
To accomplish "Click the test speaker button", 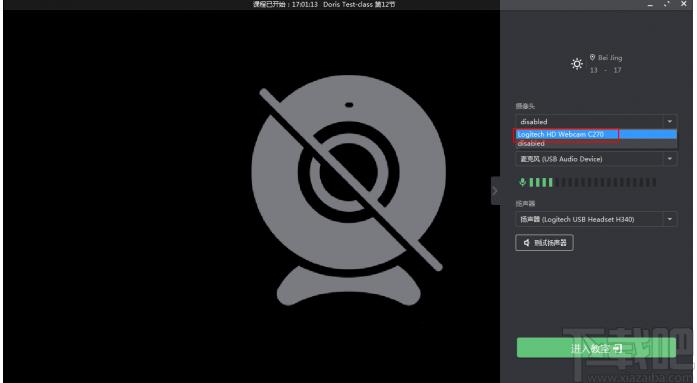I will tap(545, 243).
